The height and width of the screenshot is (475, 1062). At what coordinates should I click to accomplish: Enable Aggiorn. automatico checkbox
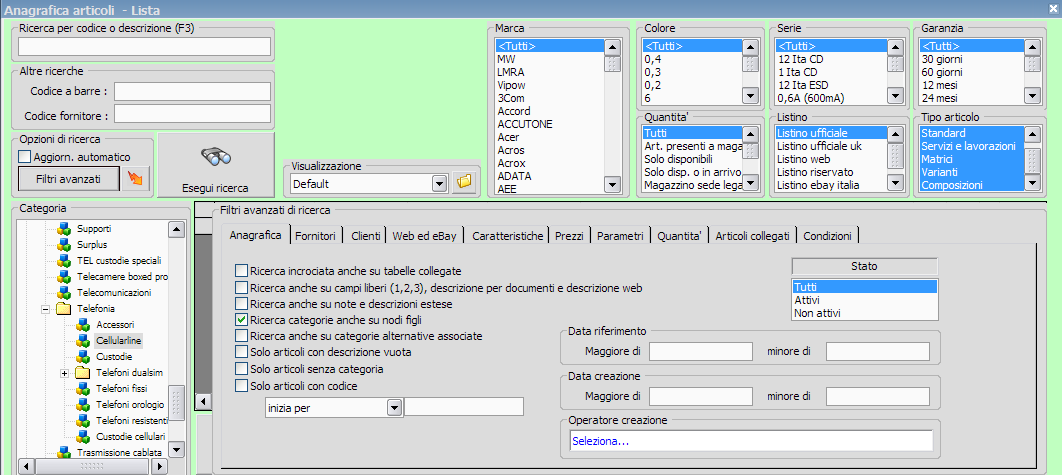[x=25, y=157]
